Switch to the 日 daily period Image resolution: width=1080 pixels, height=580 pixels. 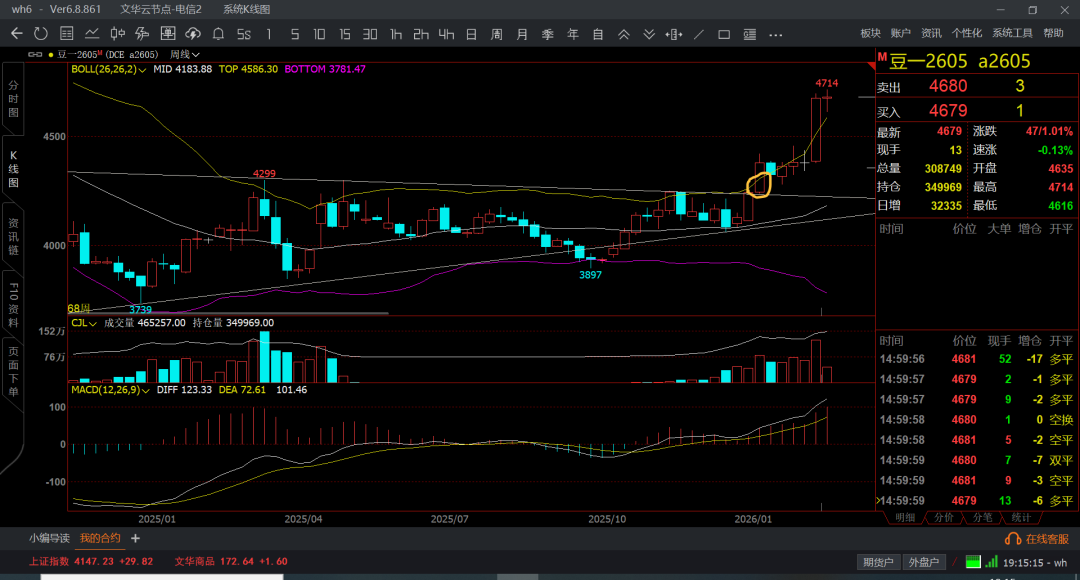[470, 34]
